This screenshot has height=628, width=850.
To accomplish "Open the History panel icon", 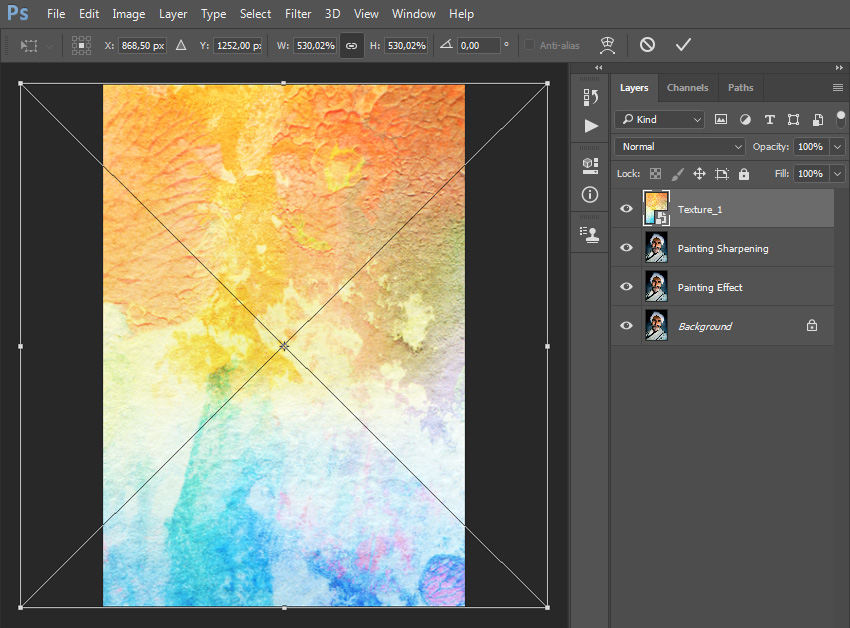I will point(590,97).
